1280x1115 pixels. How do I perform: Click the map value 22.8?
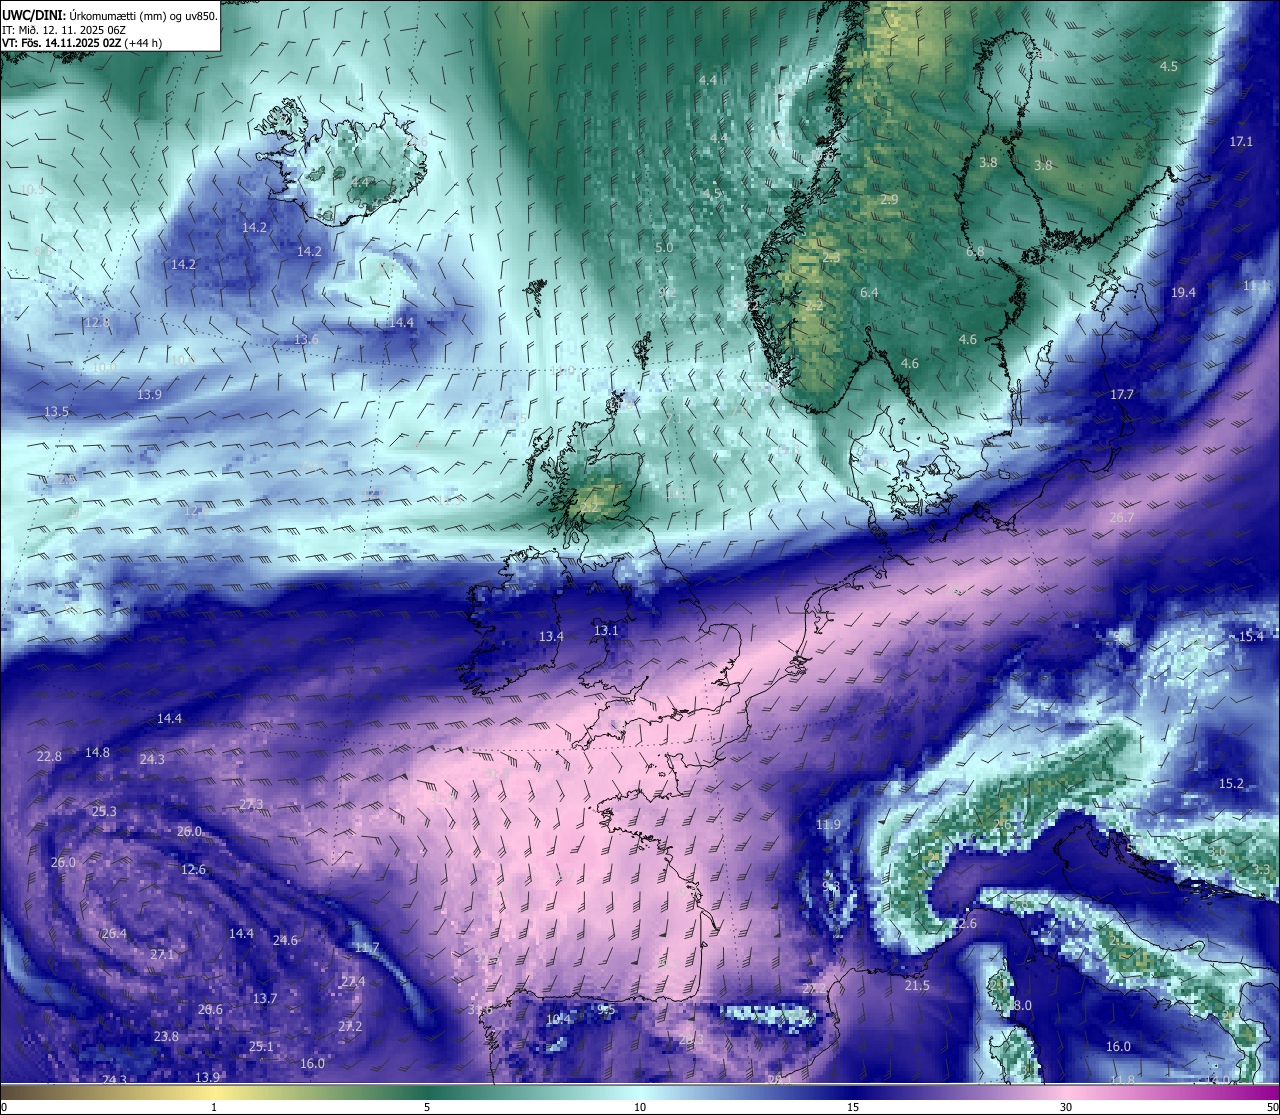(49, 756)
